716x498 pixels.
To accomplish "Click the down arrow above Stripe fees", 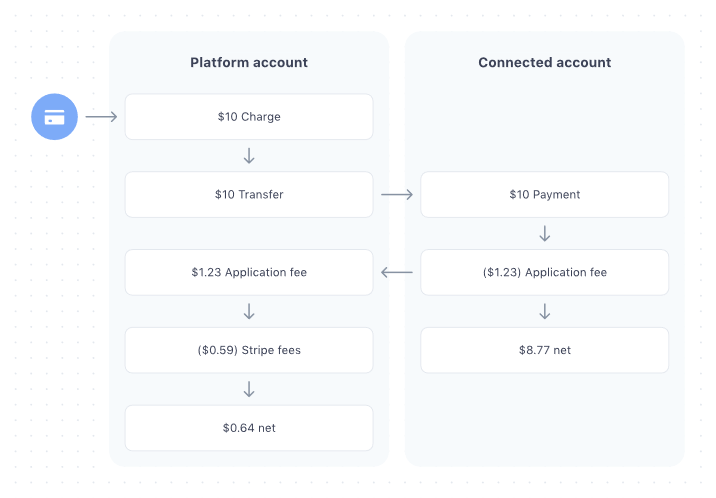I will 249,312.
